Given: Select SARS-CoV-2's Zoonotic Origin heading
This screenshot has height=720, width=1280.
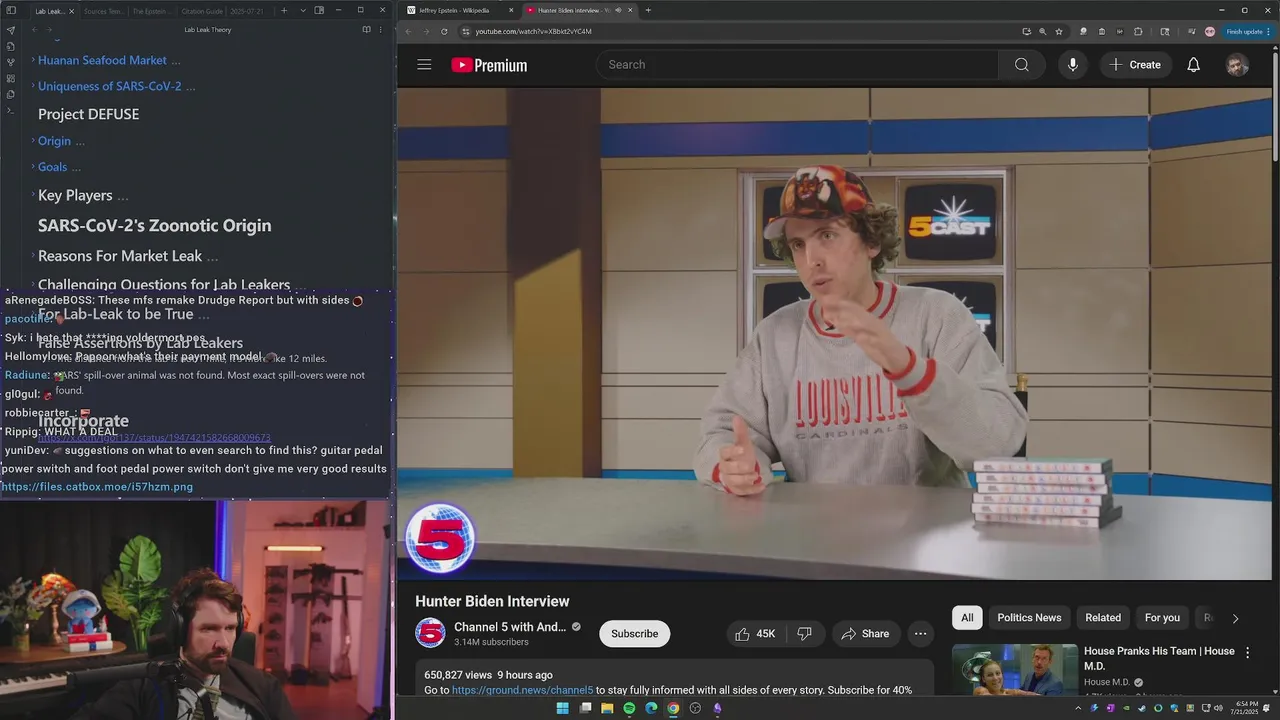Looking at the screenshot, I should click(x=154, y=225).
